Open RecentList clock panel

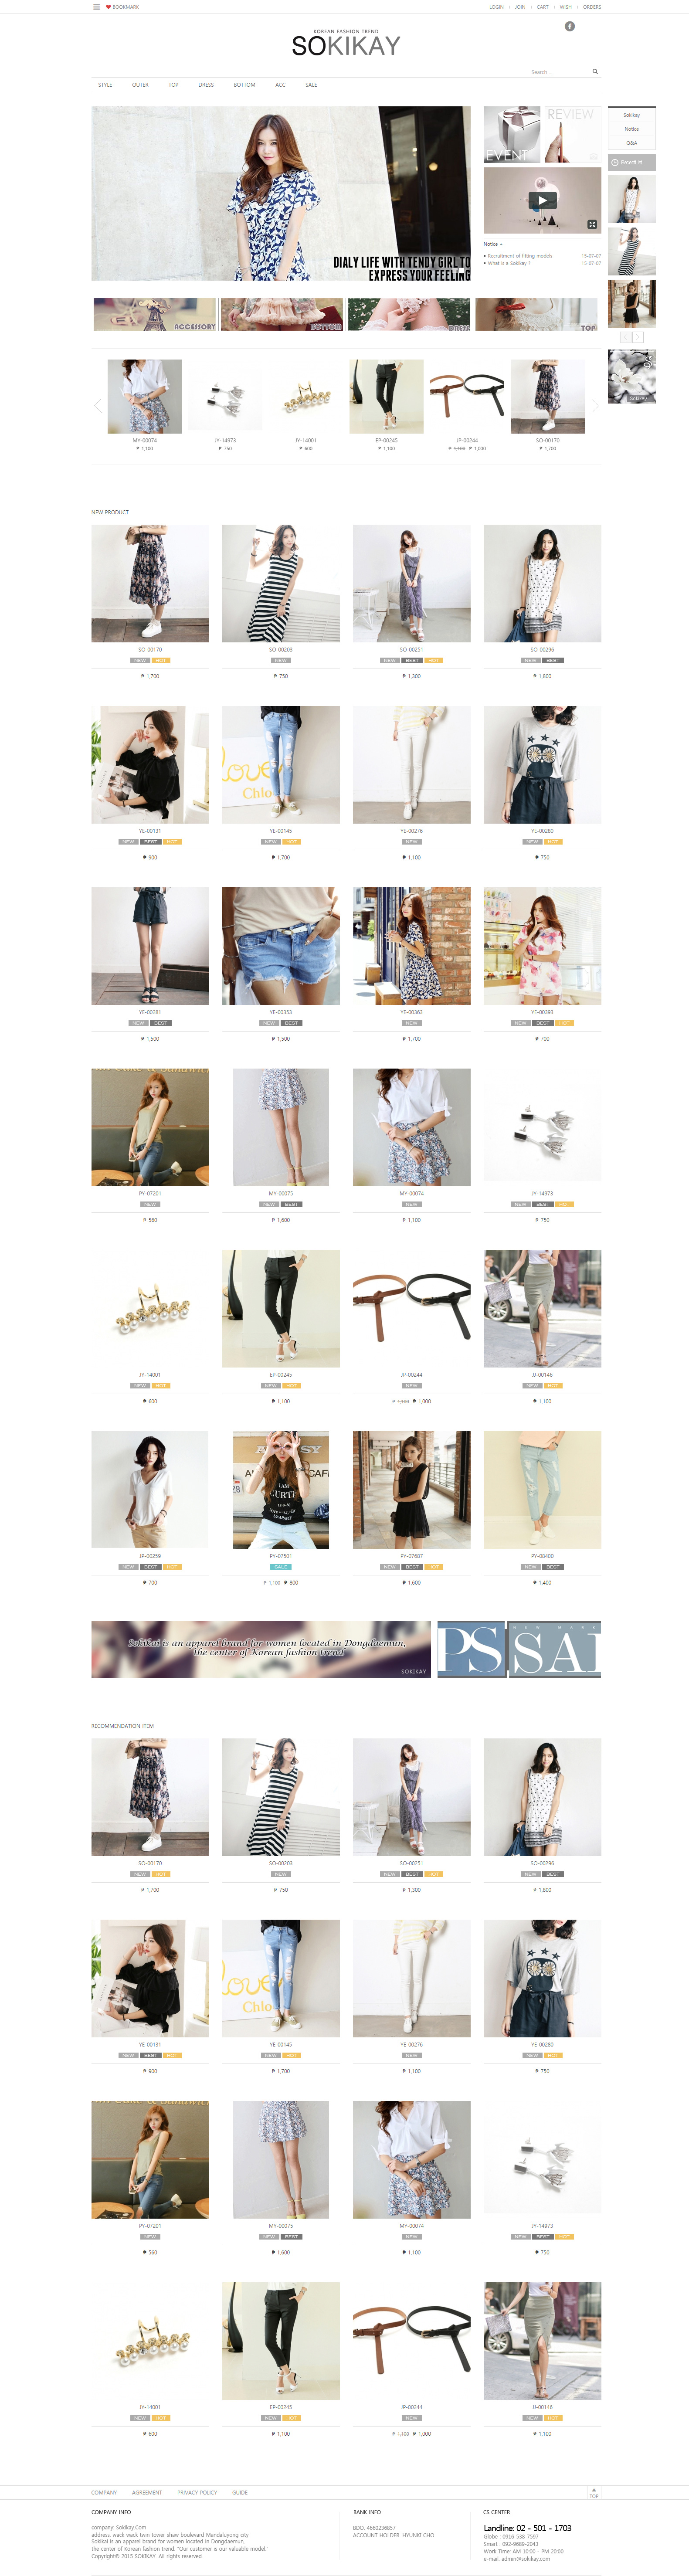tap(632, 162)
